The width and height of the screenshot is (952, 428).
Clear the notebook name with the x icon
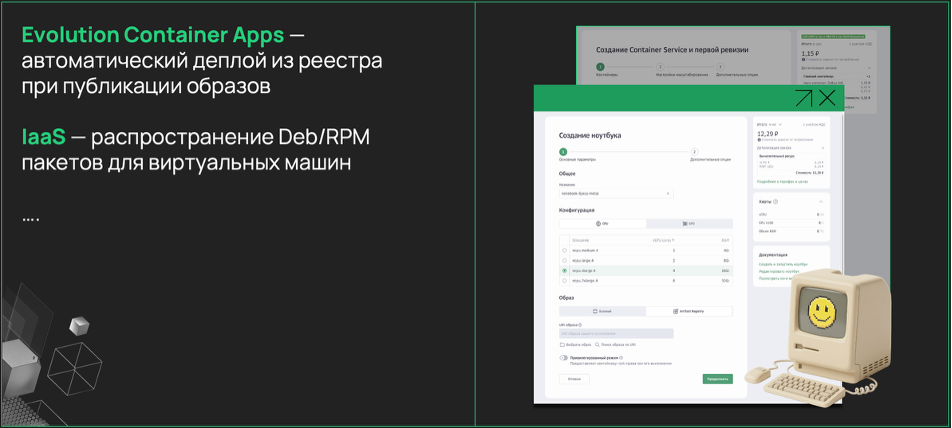click(x=668, y=194)
